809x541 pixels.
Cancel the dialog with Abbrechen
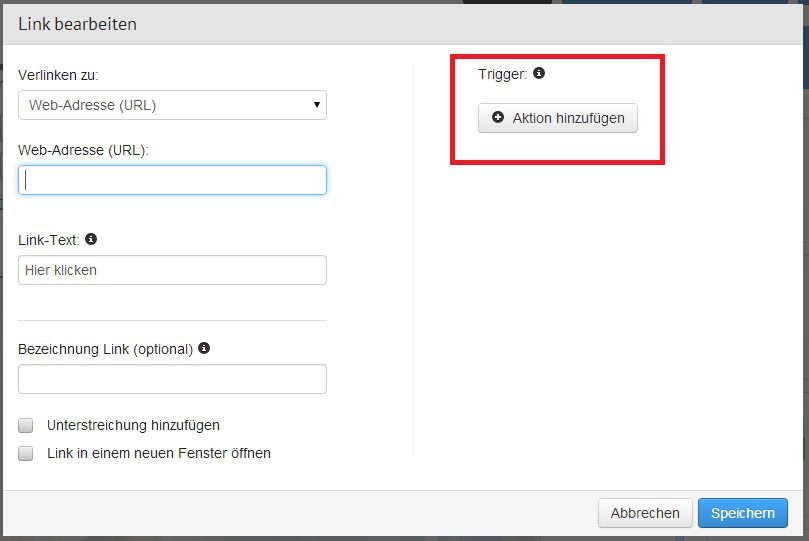645,513
